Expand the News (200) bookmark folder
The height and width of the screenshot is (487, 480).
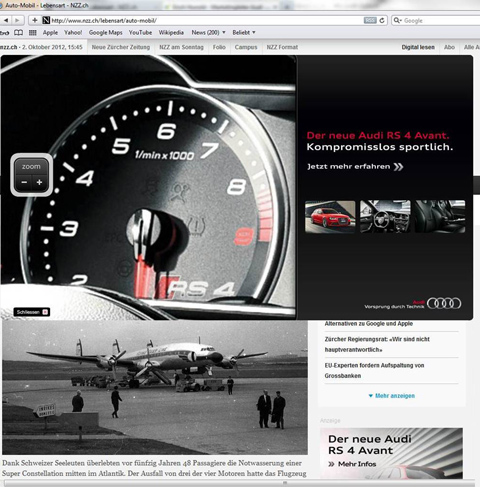pyautogui.click(x=208, y=33)
